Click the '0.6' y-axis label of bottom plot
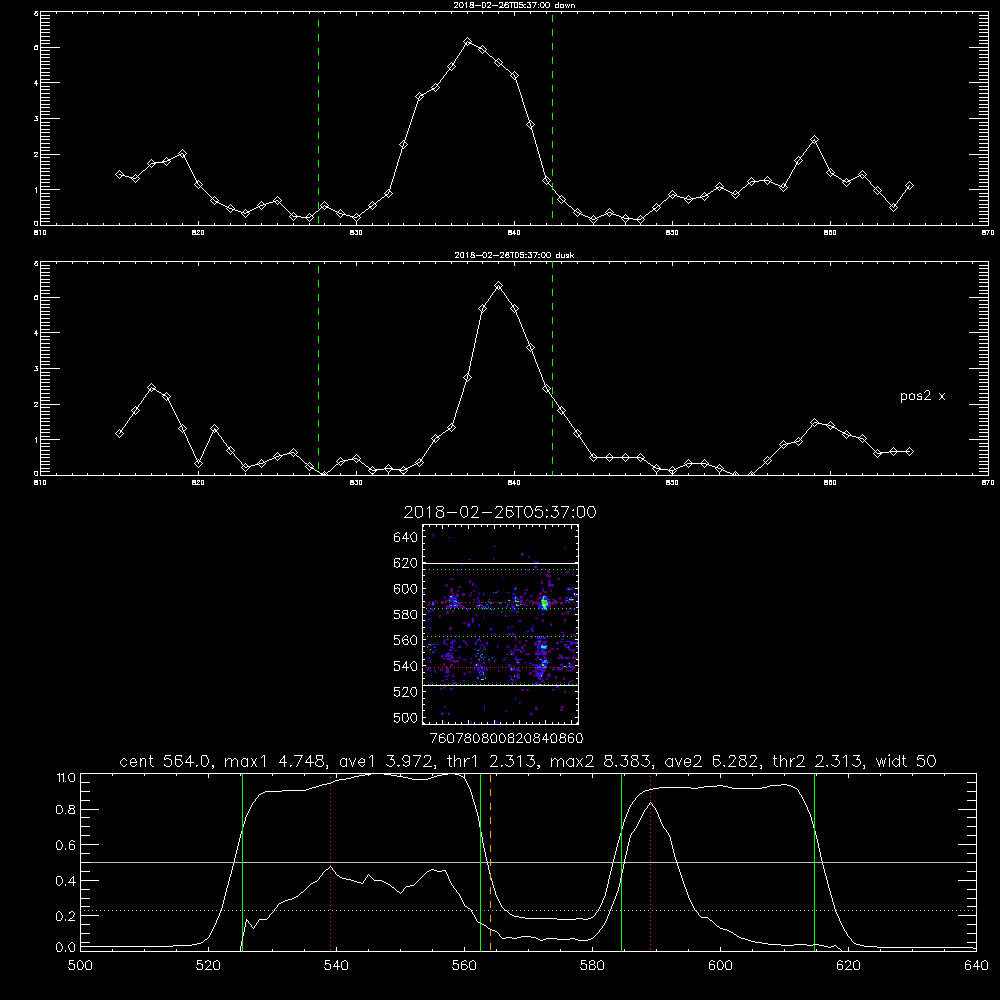This screenshot has width=1000, height=1000. tap(66, 845)
